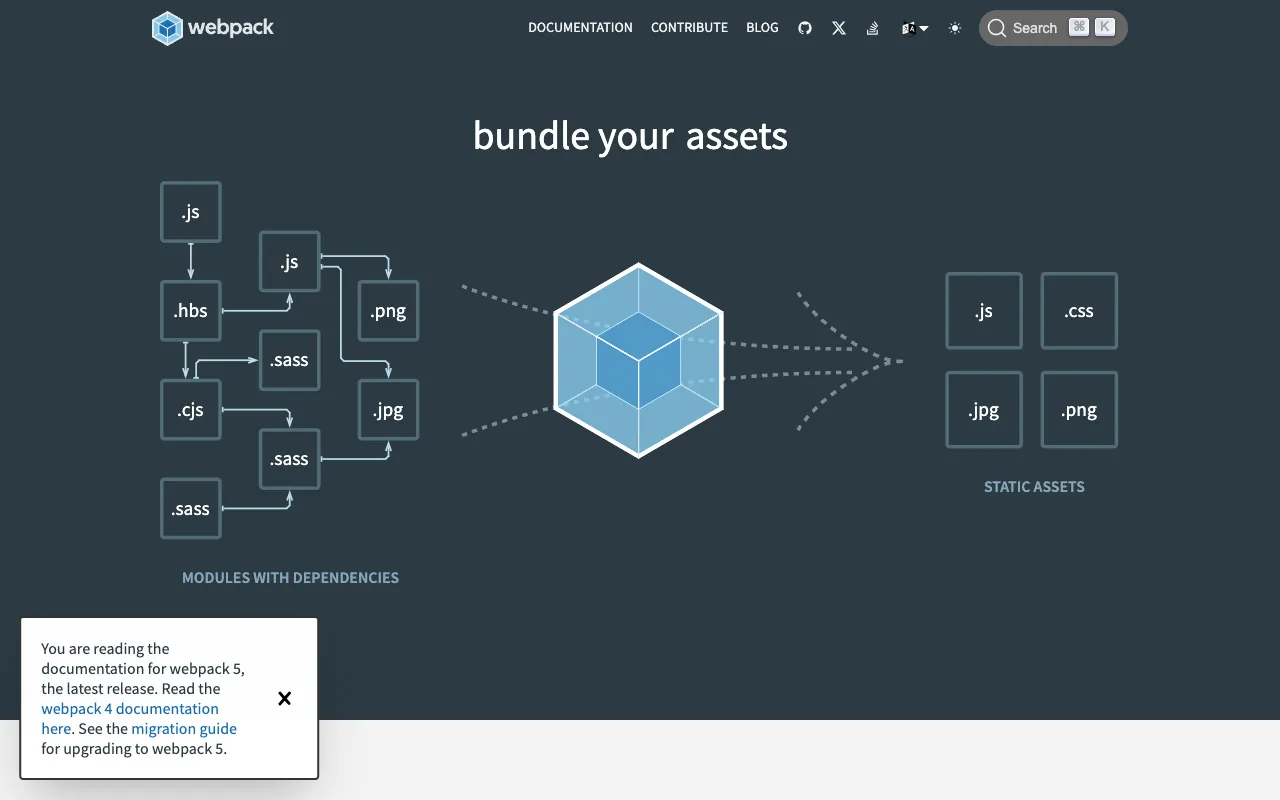Click the .sass module box in dependencies diagram

(289, 360)
